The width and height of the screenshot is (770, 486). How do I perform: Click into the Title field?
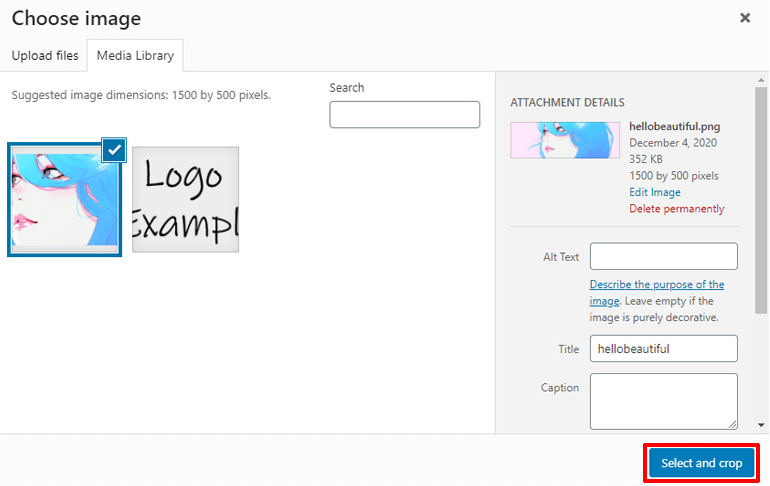(x=663, y=348)
